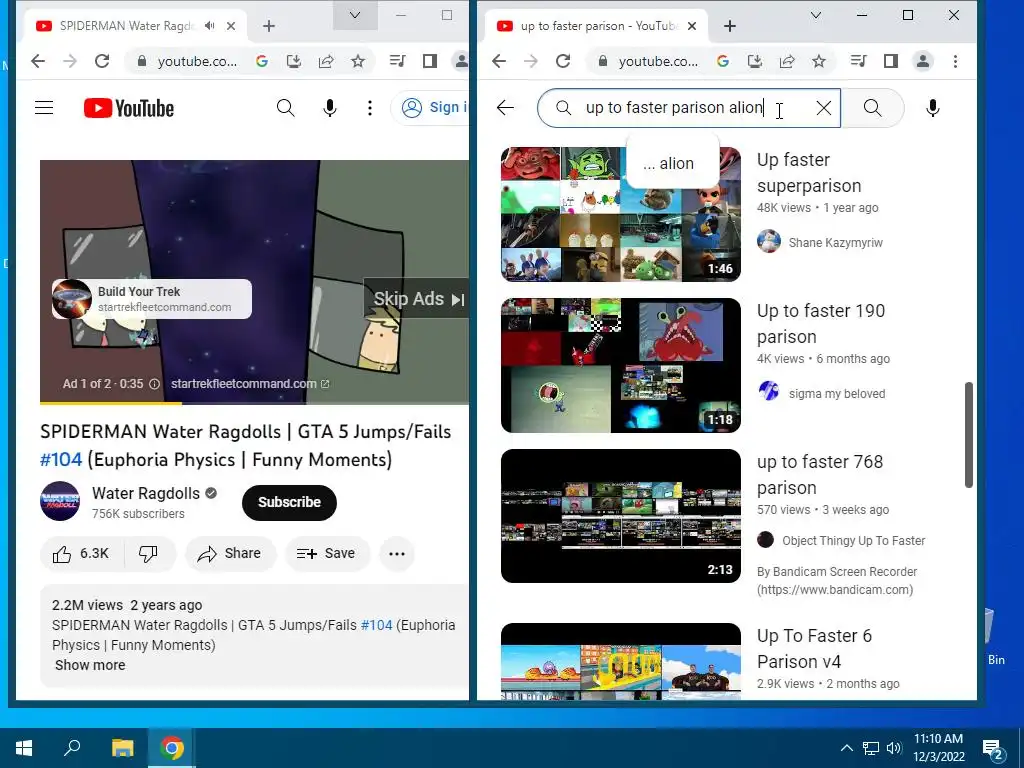Click install/download icon in left address bar
The height and width of the screenshot is (768, 1024).
[x=294, y=61]
